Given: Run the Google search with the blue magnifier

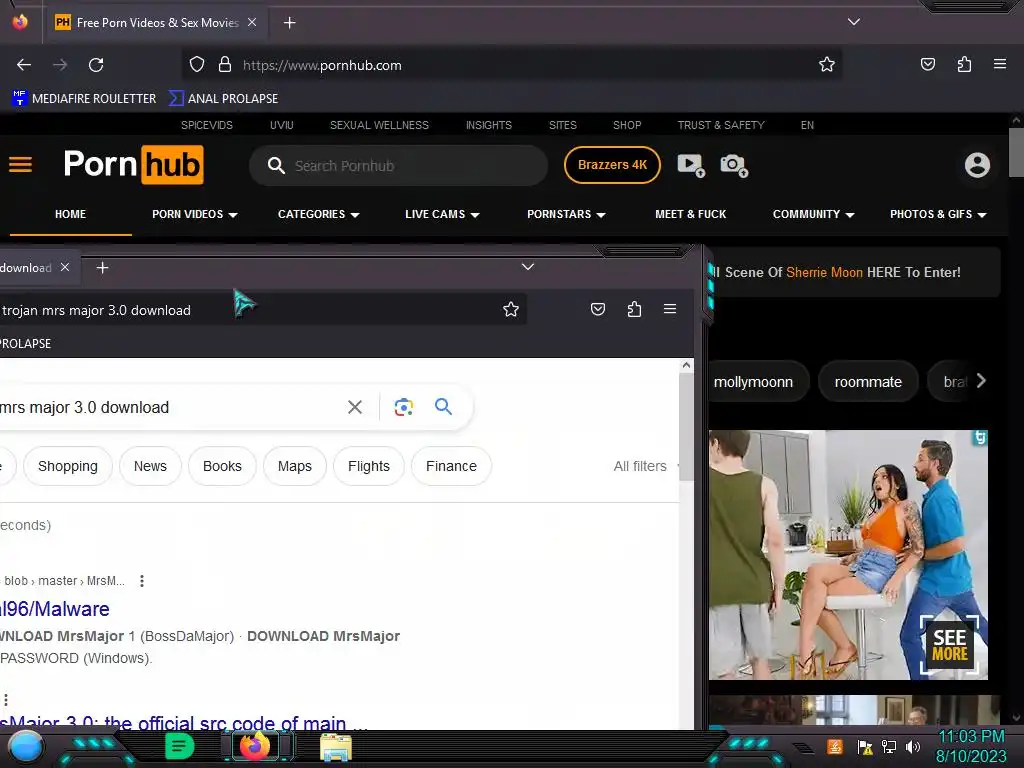Looking at the screenshot, I should [x=443, y=407].
